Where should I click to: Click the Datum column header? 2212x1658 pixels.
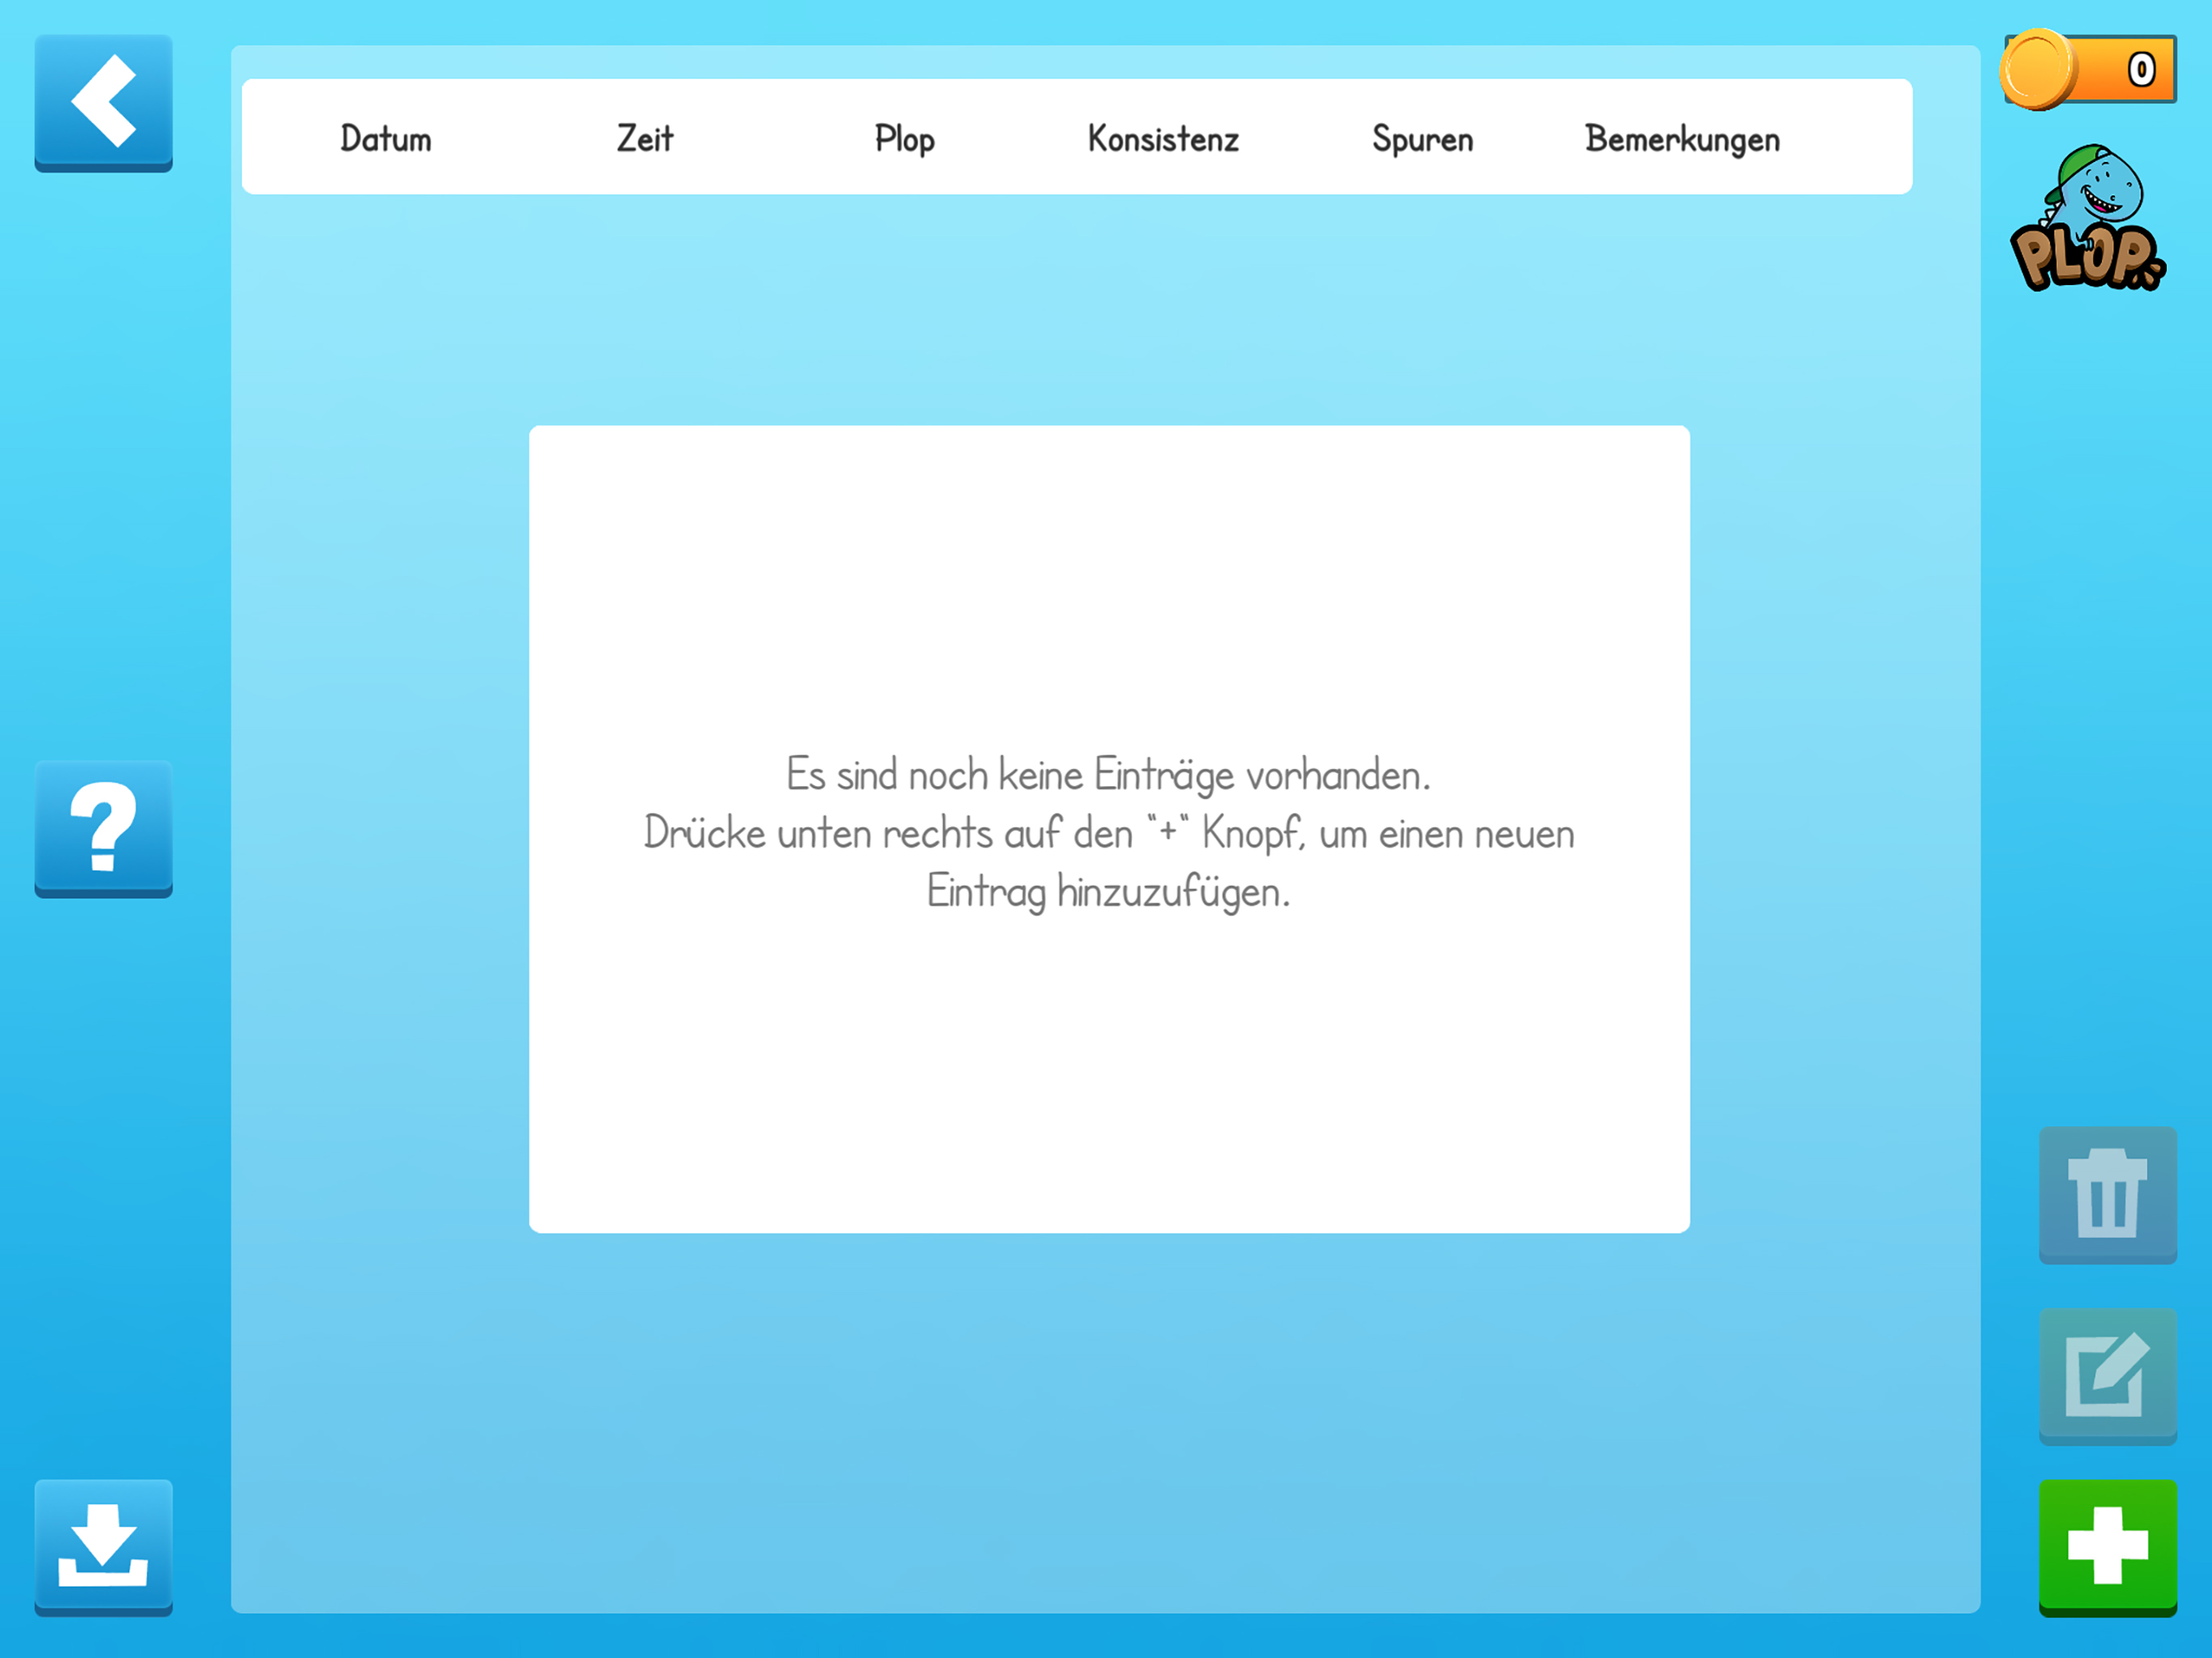(386, 138)
